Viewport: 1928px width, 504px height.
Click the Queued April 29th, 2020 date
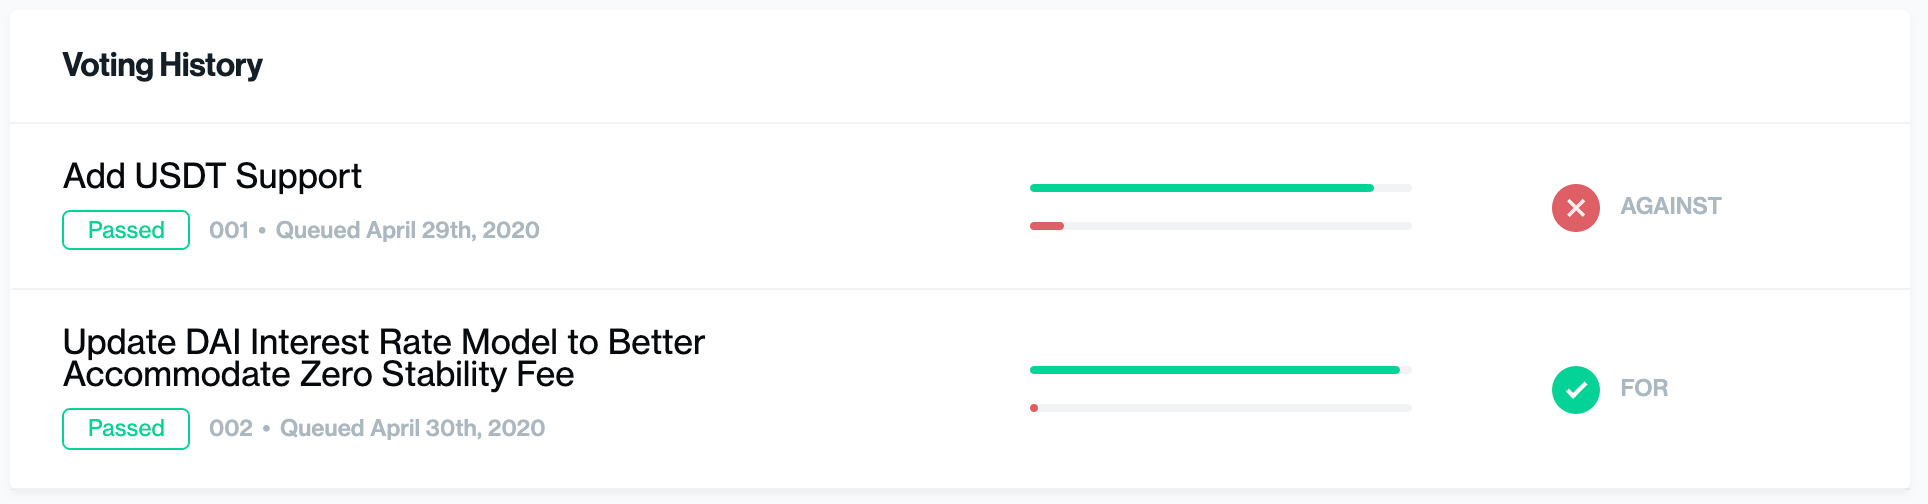pos(407,231)
